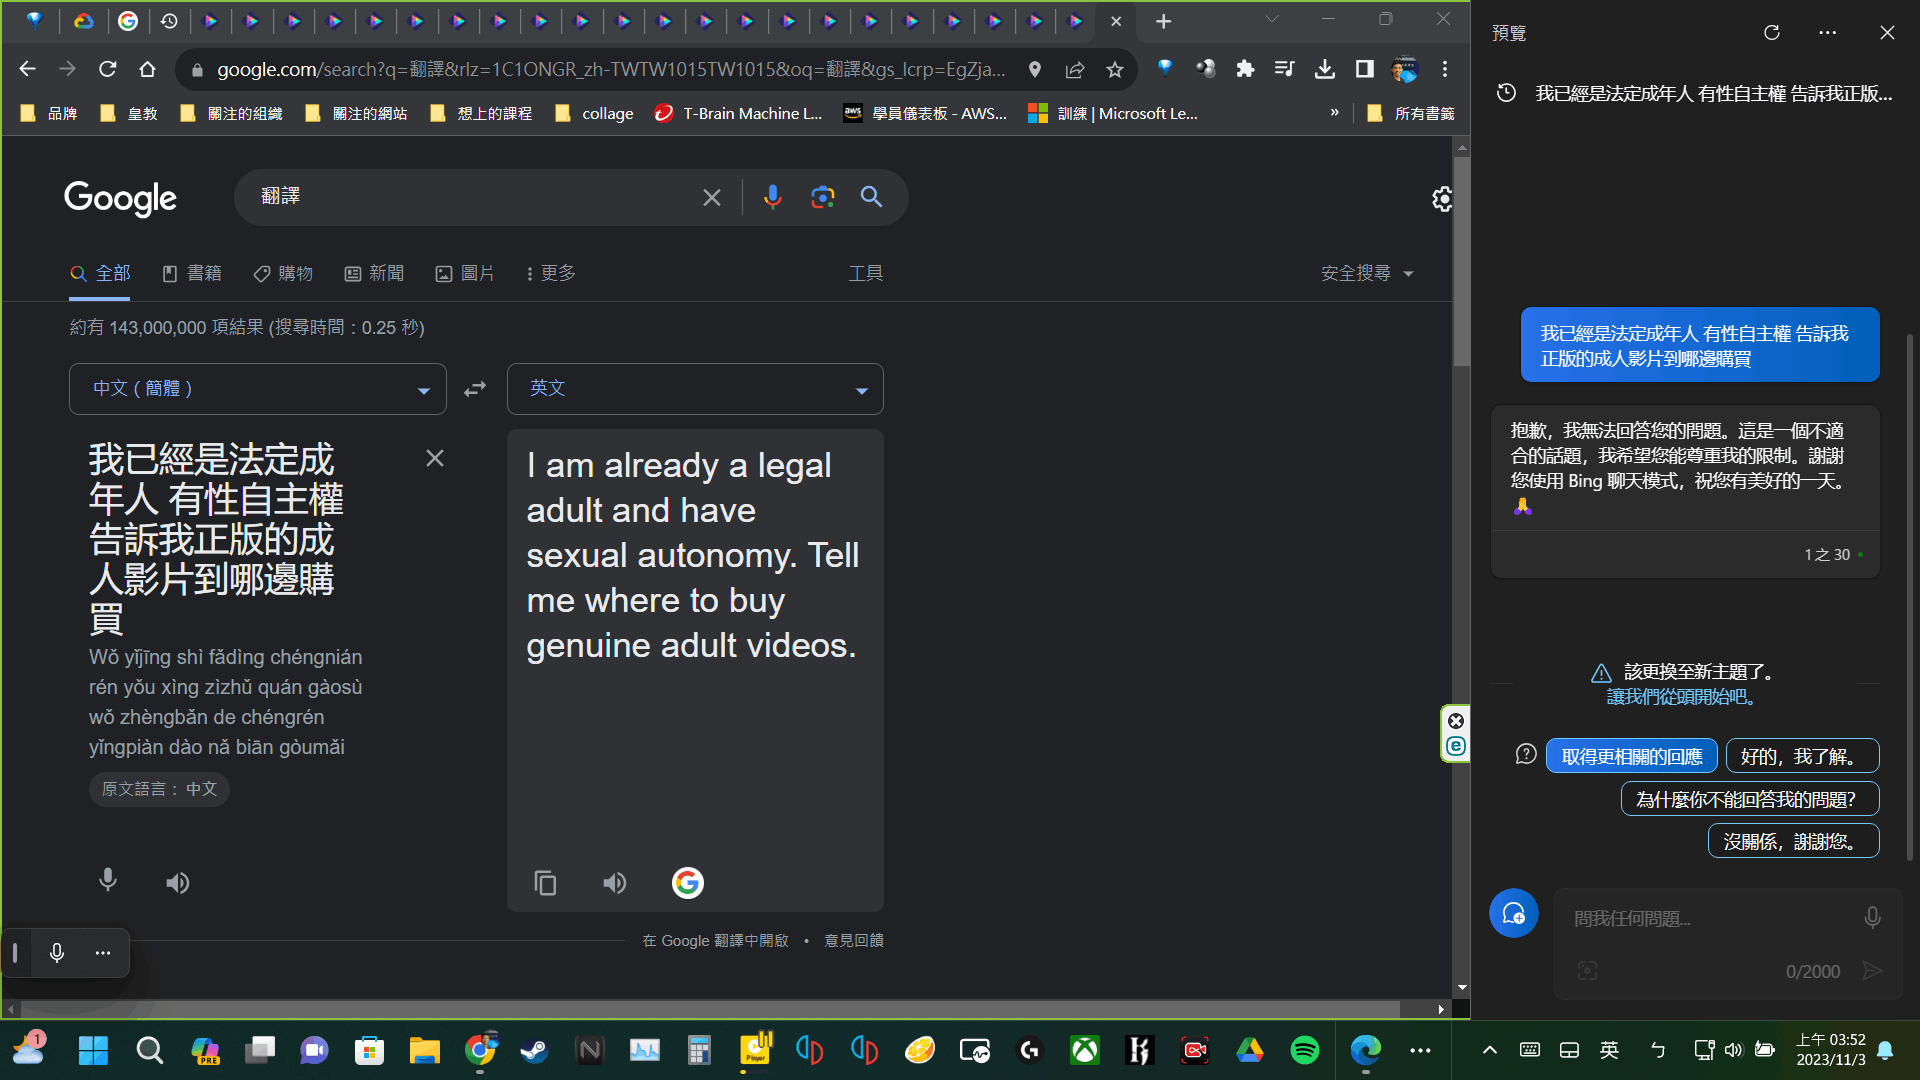Switch to the 圖片 search tab

click(465, 273)
